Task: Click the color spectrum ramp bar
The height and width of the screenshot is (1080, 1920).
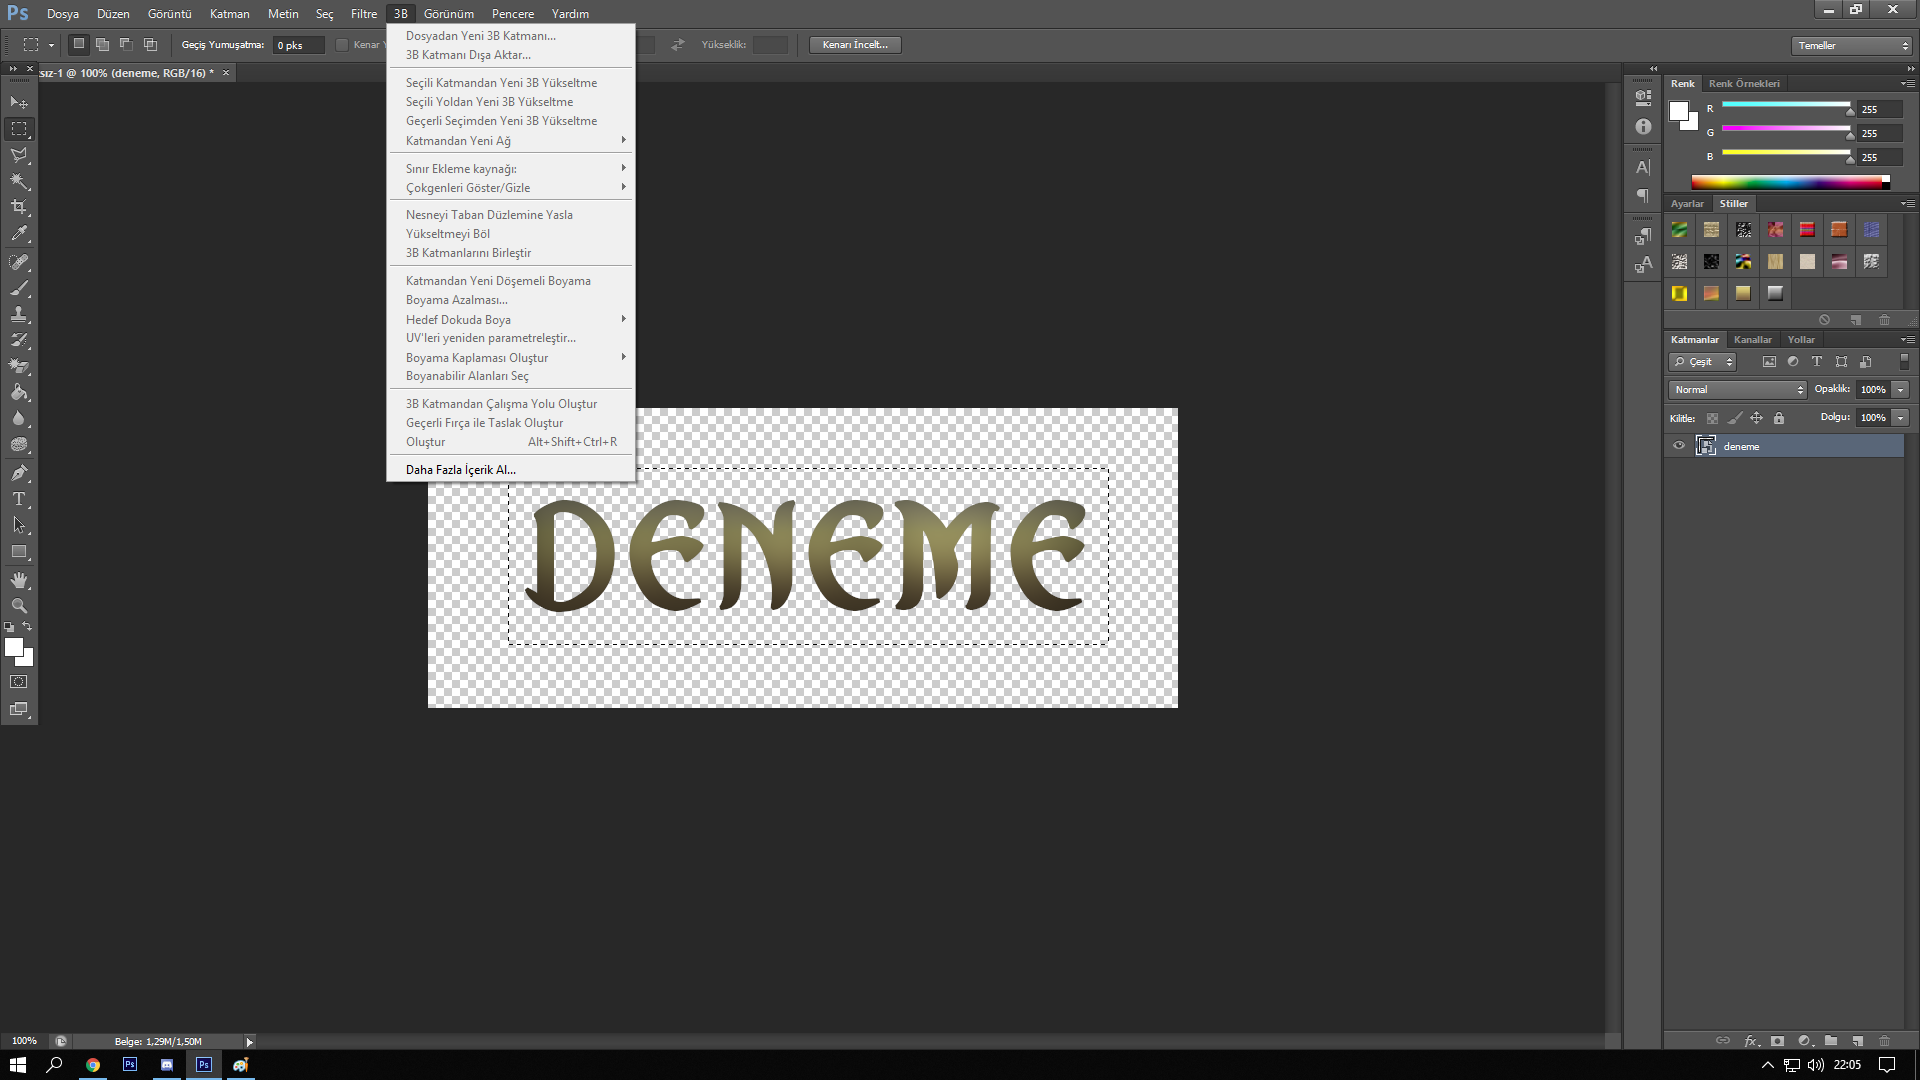Action: (1786, 182)
